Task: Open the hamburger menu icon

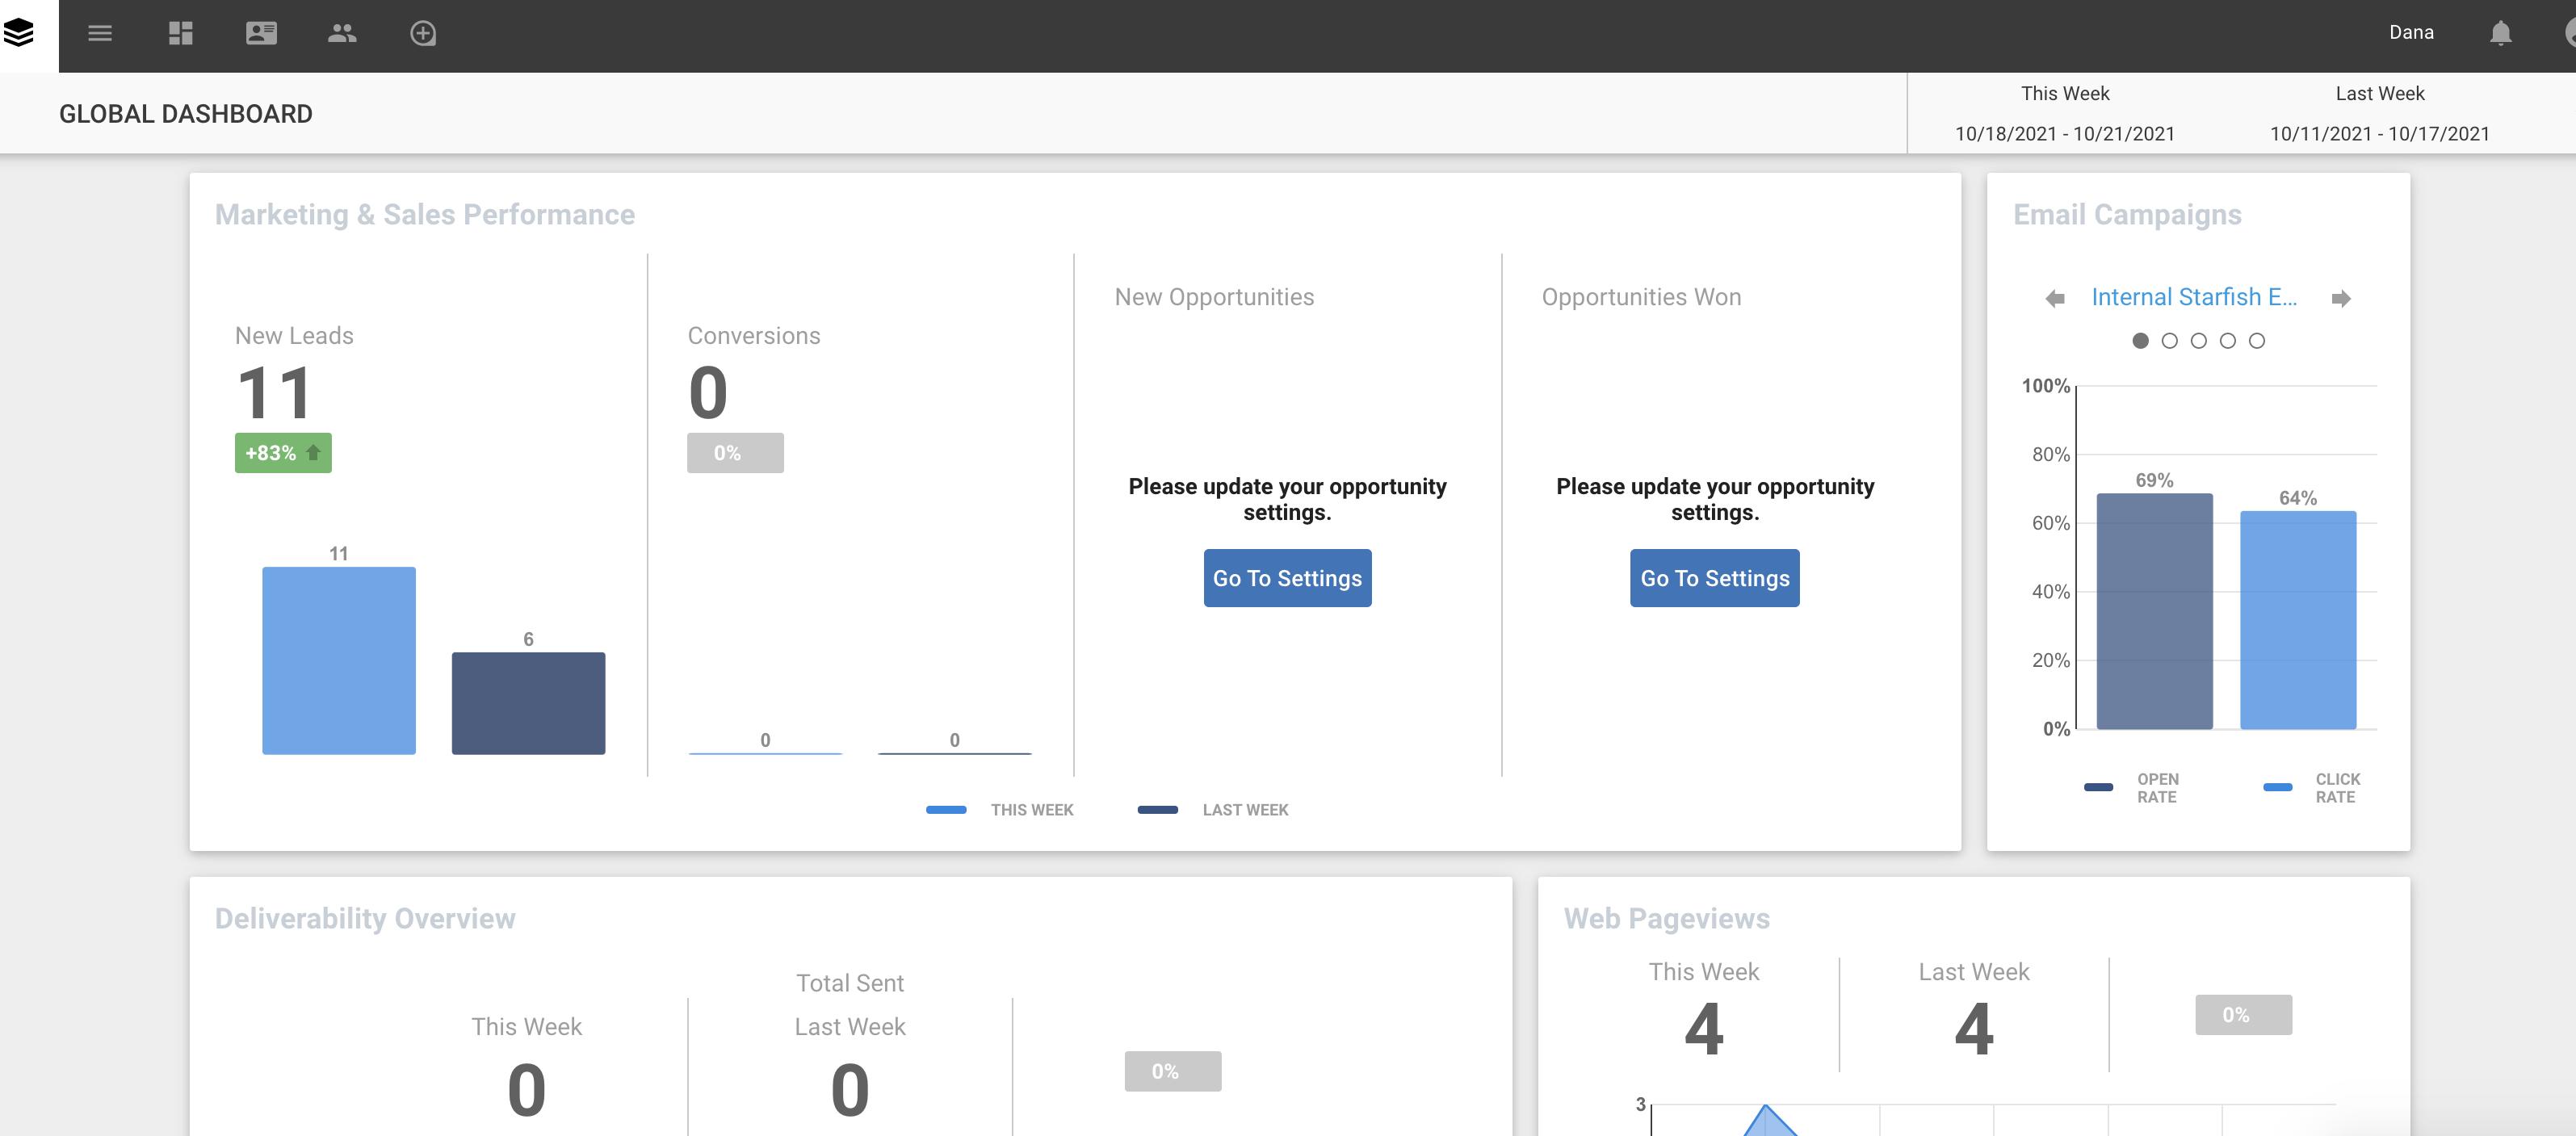Action: coord(100,33)
